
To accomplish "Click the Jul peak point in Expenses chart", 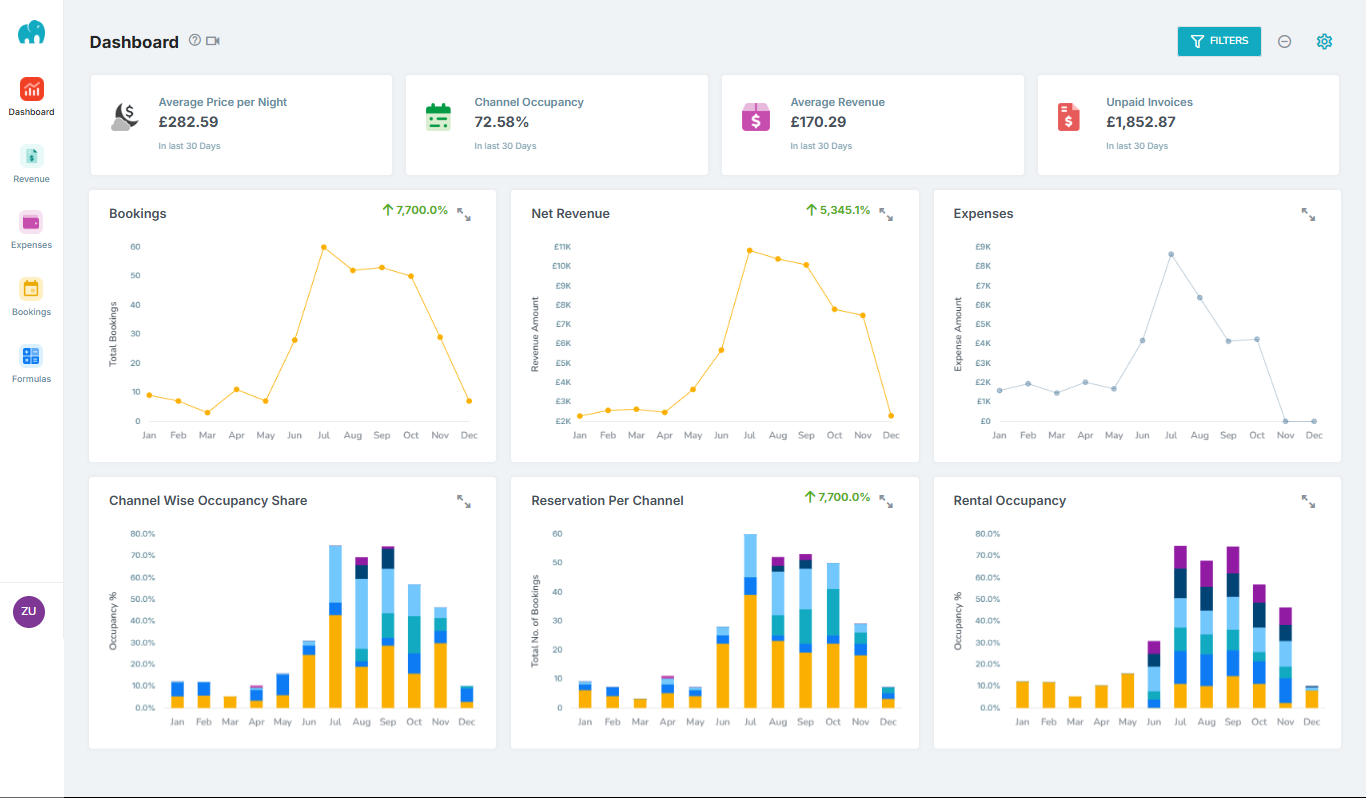I will pos(1171,254).
